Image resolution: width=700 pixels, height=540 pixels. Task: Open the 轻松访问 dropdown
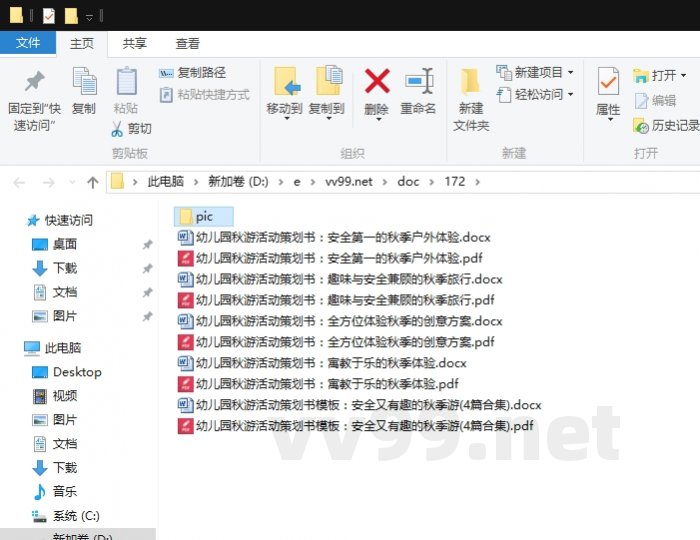point(535,95)
